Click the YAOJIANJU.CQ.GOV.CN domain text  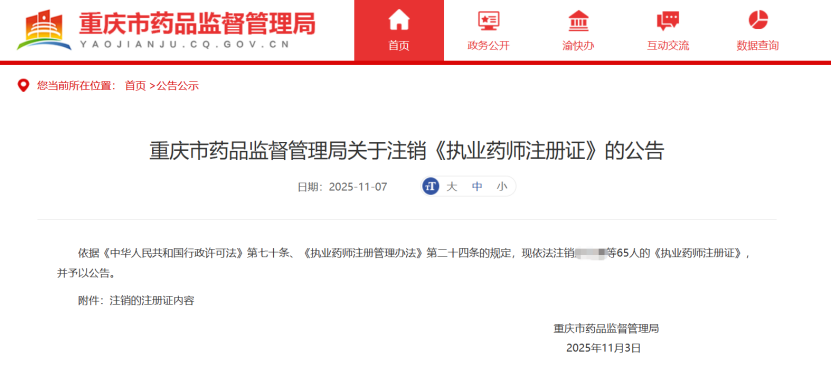pyautogui.click(x=184, y=45)
